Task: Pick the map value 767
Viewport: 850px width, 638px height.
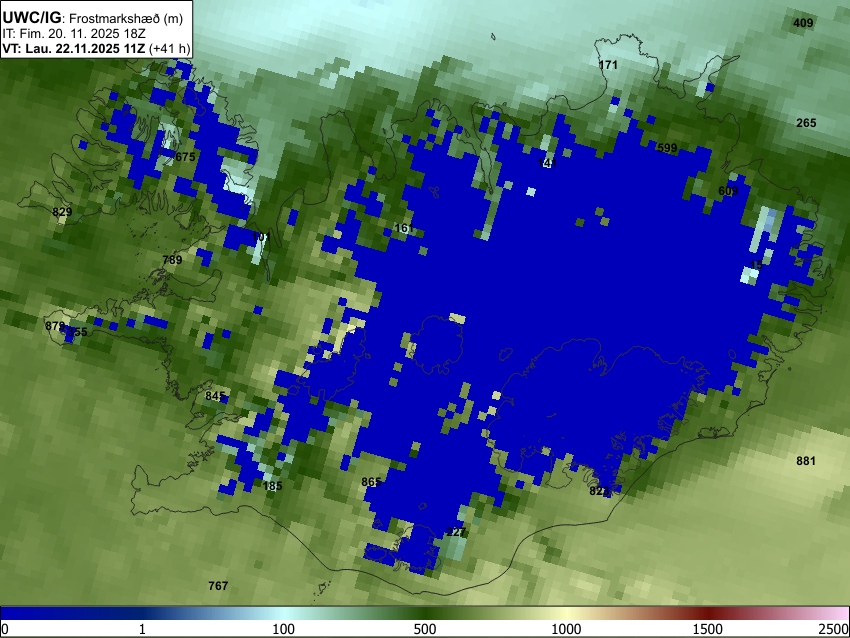Action: (218, 586)
